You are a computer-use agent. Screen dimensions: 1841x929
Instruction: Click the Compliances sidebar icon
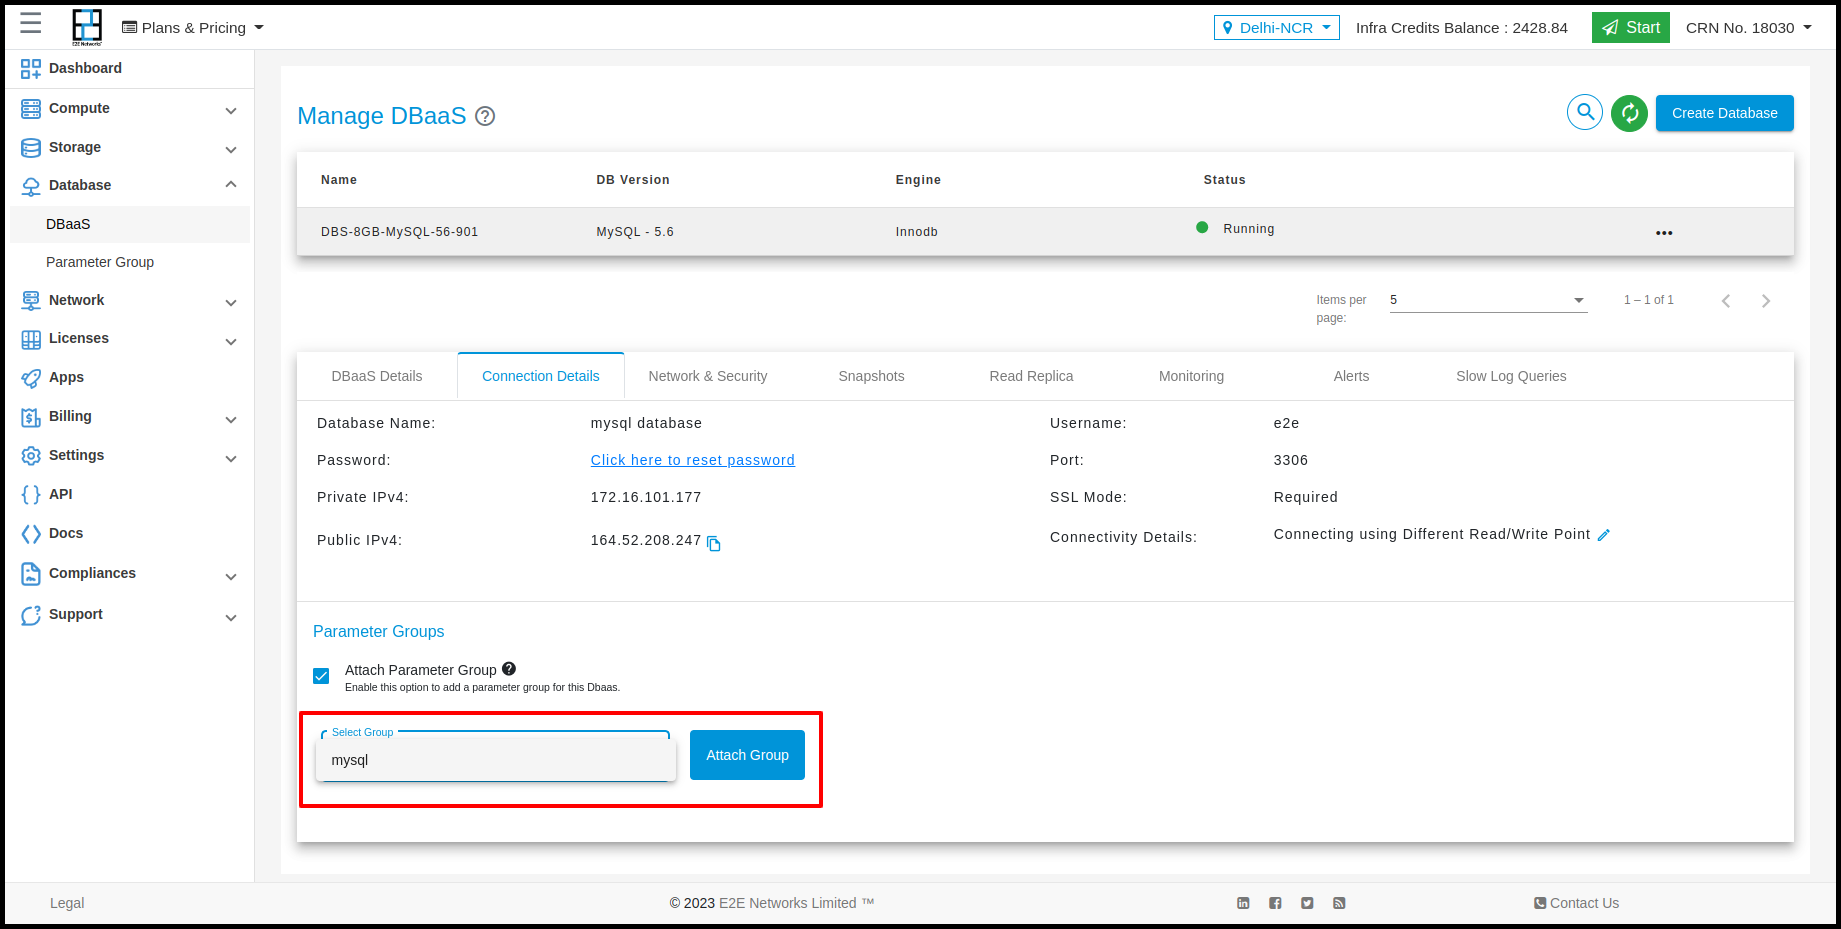click(x=31, y=573)
